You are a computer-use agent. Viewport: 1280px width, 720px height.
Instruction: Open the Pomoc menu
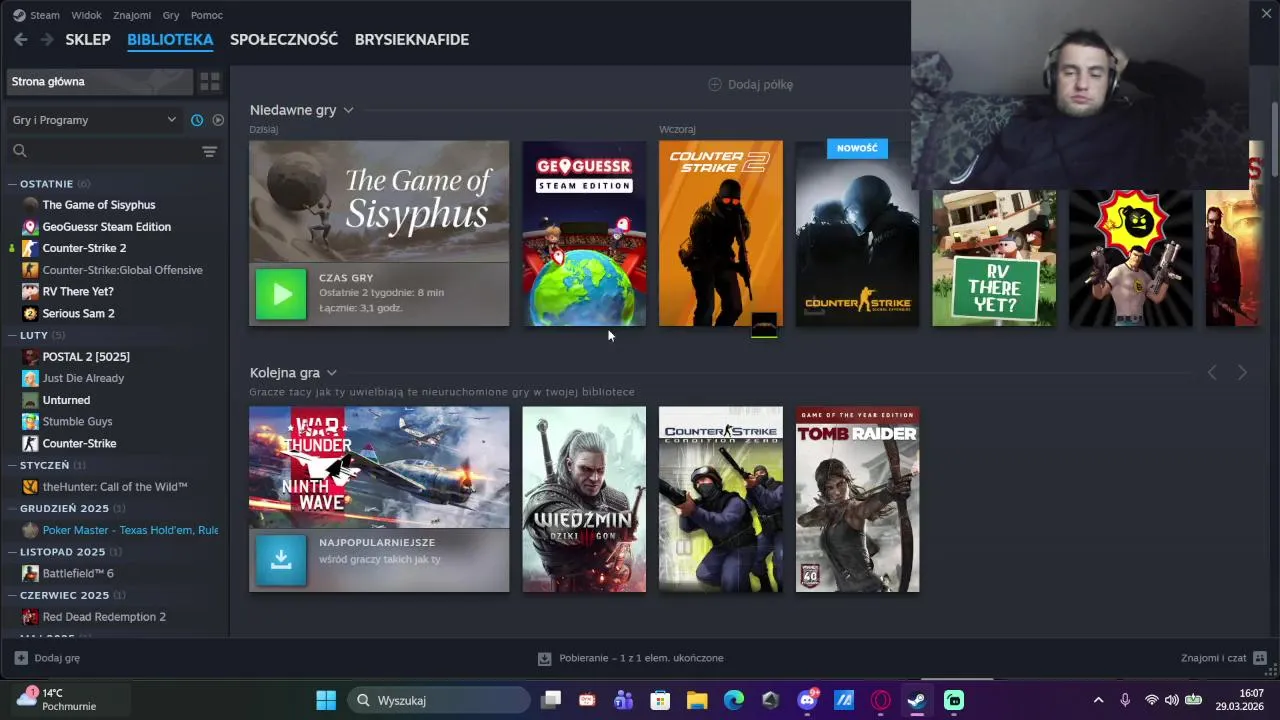(x=207, y=15)
